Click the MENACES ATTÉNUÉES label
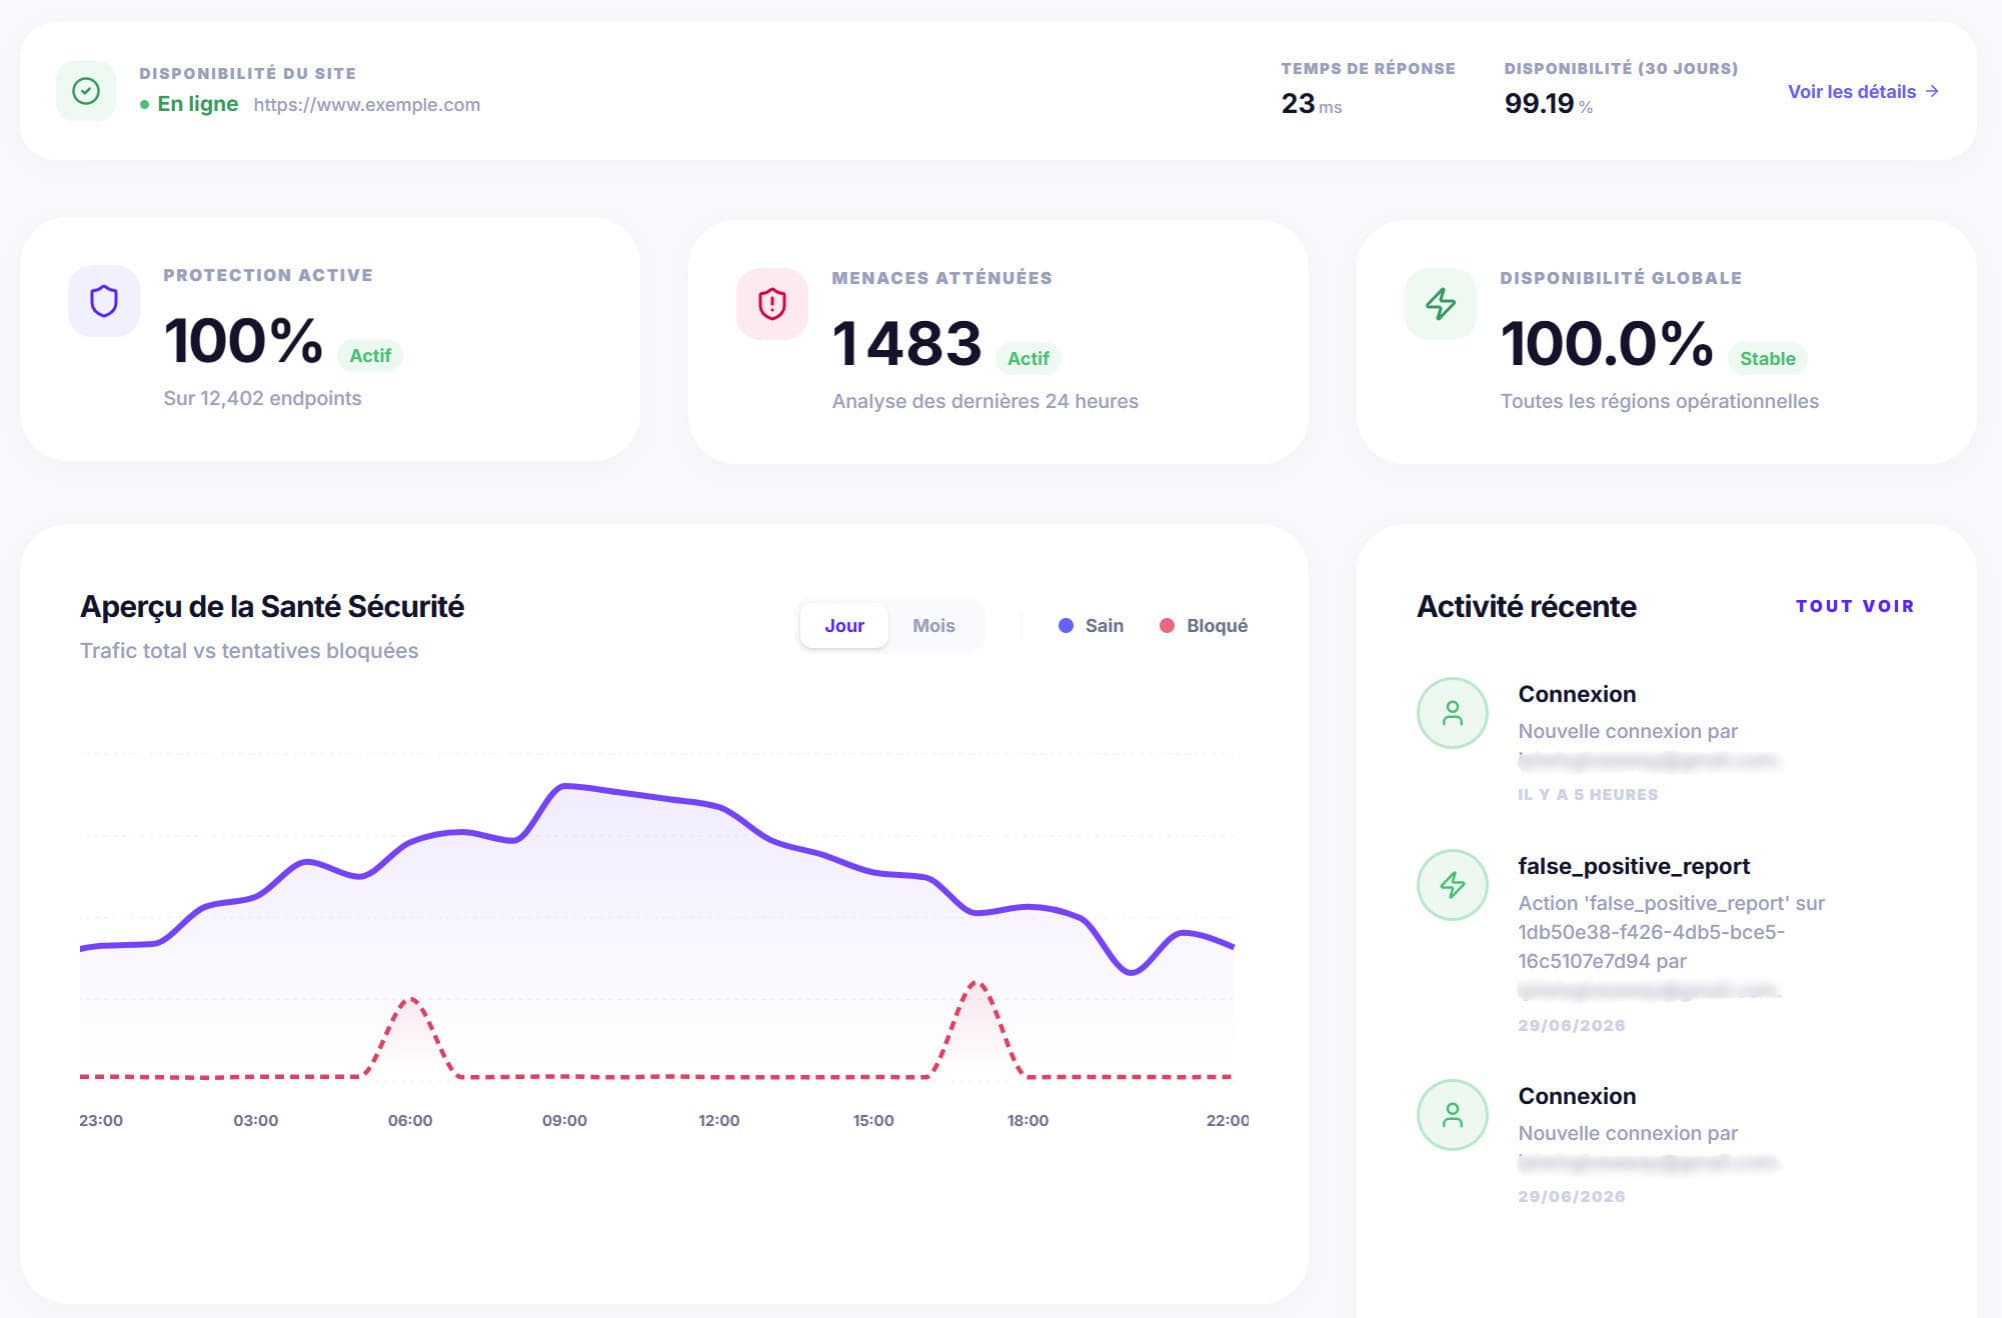2002x1318 pixels. pos(942,278)
